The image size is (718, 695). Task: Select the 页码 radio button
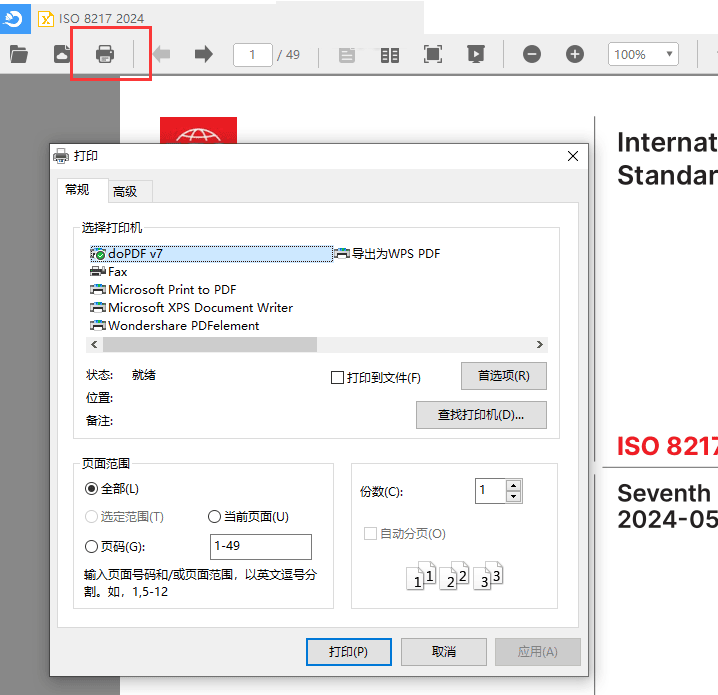92,547
